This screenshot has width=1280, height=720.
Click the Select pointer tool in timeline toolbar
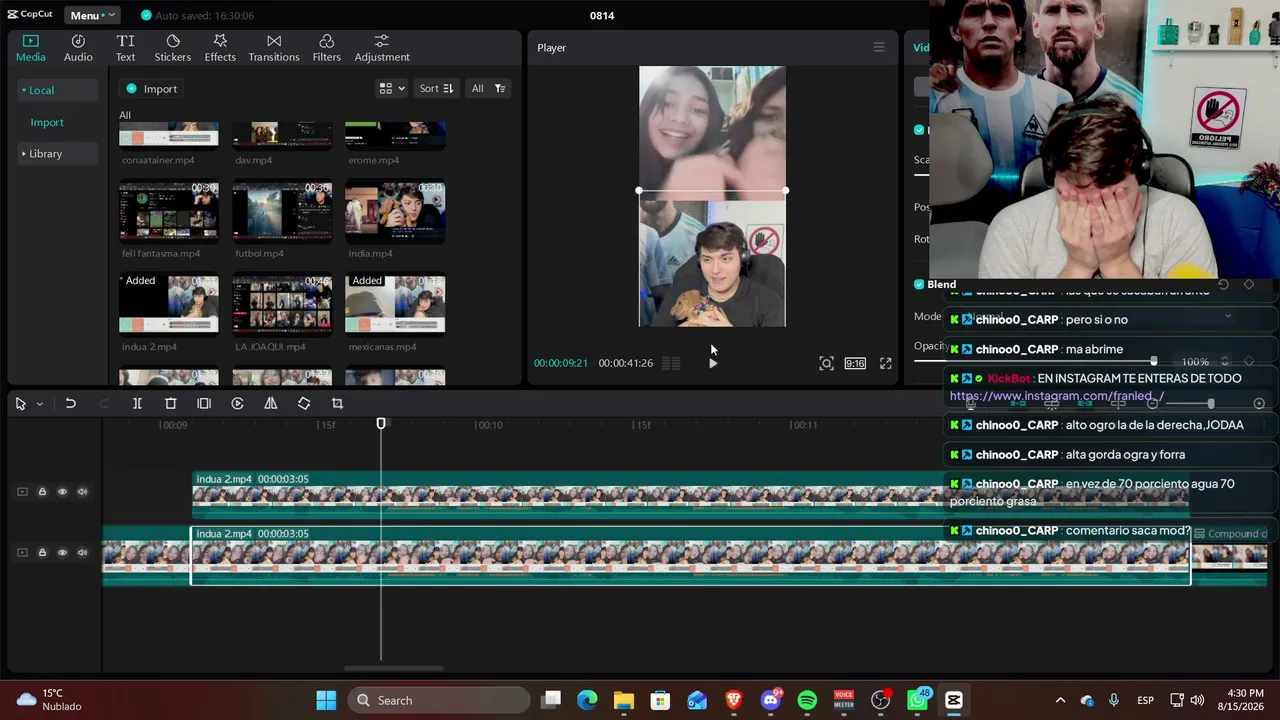(20, 403)
